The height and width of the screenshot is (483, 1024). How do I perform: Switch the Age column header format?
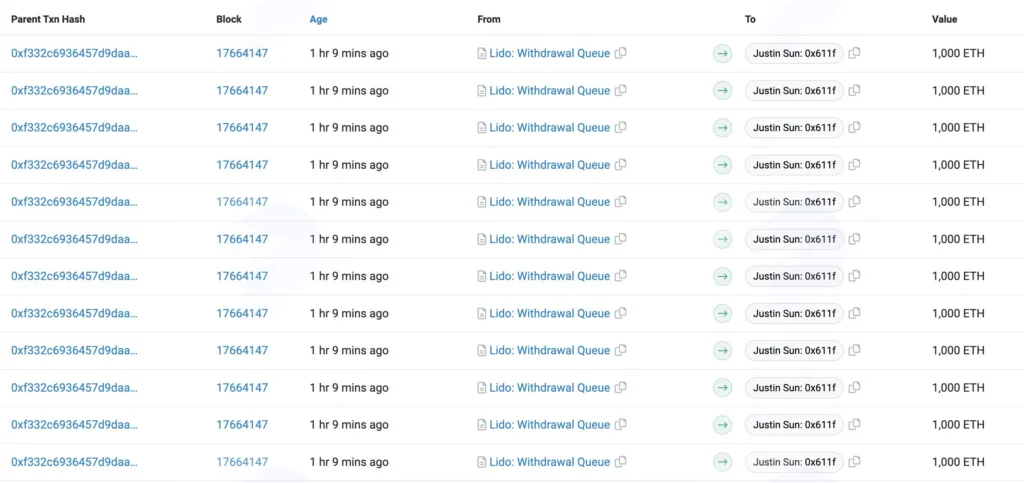319,20
